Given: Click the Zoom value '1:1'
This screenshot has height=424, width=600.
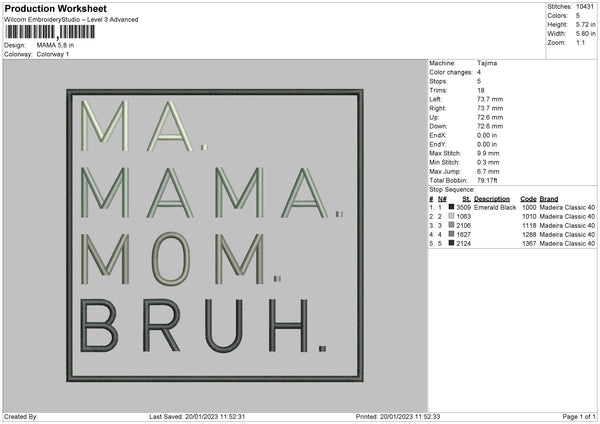Looking at the screenshot, I should [580, 42].
